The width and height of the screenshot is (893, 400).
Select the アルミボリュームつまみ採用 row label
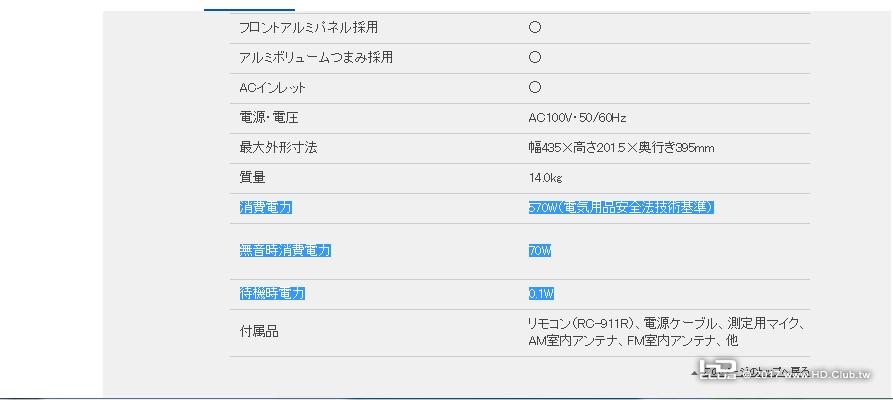click(x=315, y=58)
